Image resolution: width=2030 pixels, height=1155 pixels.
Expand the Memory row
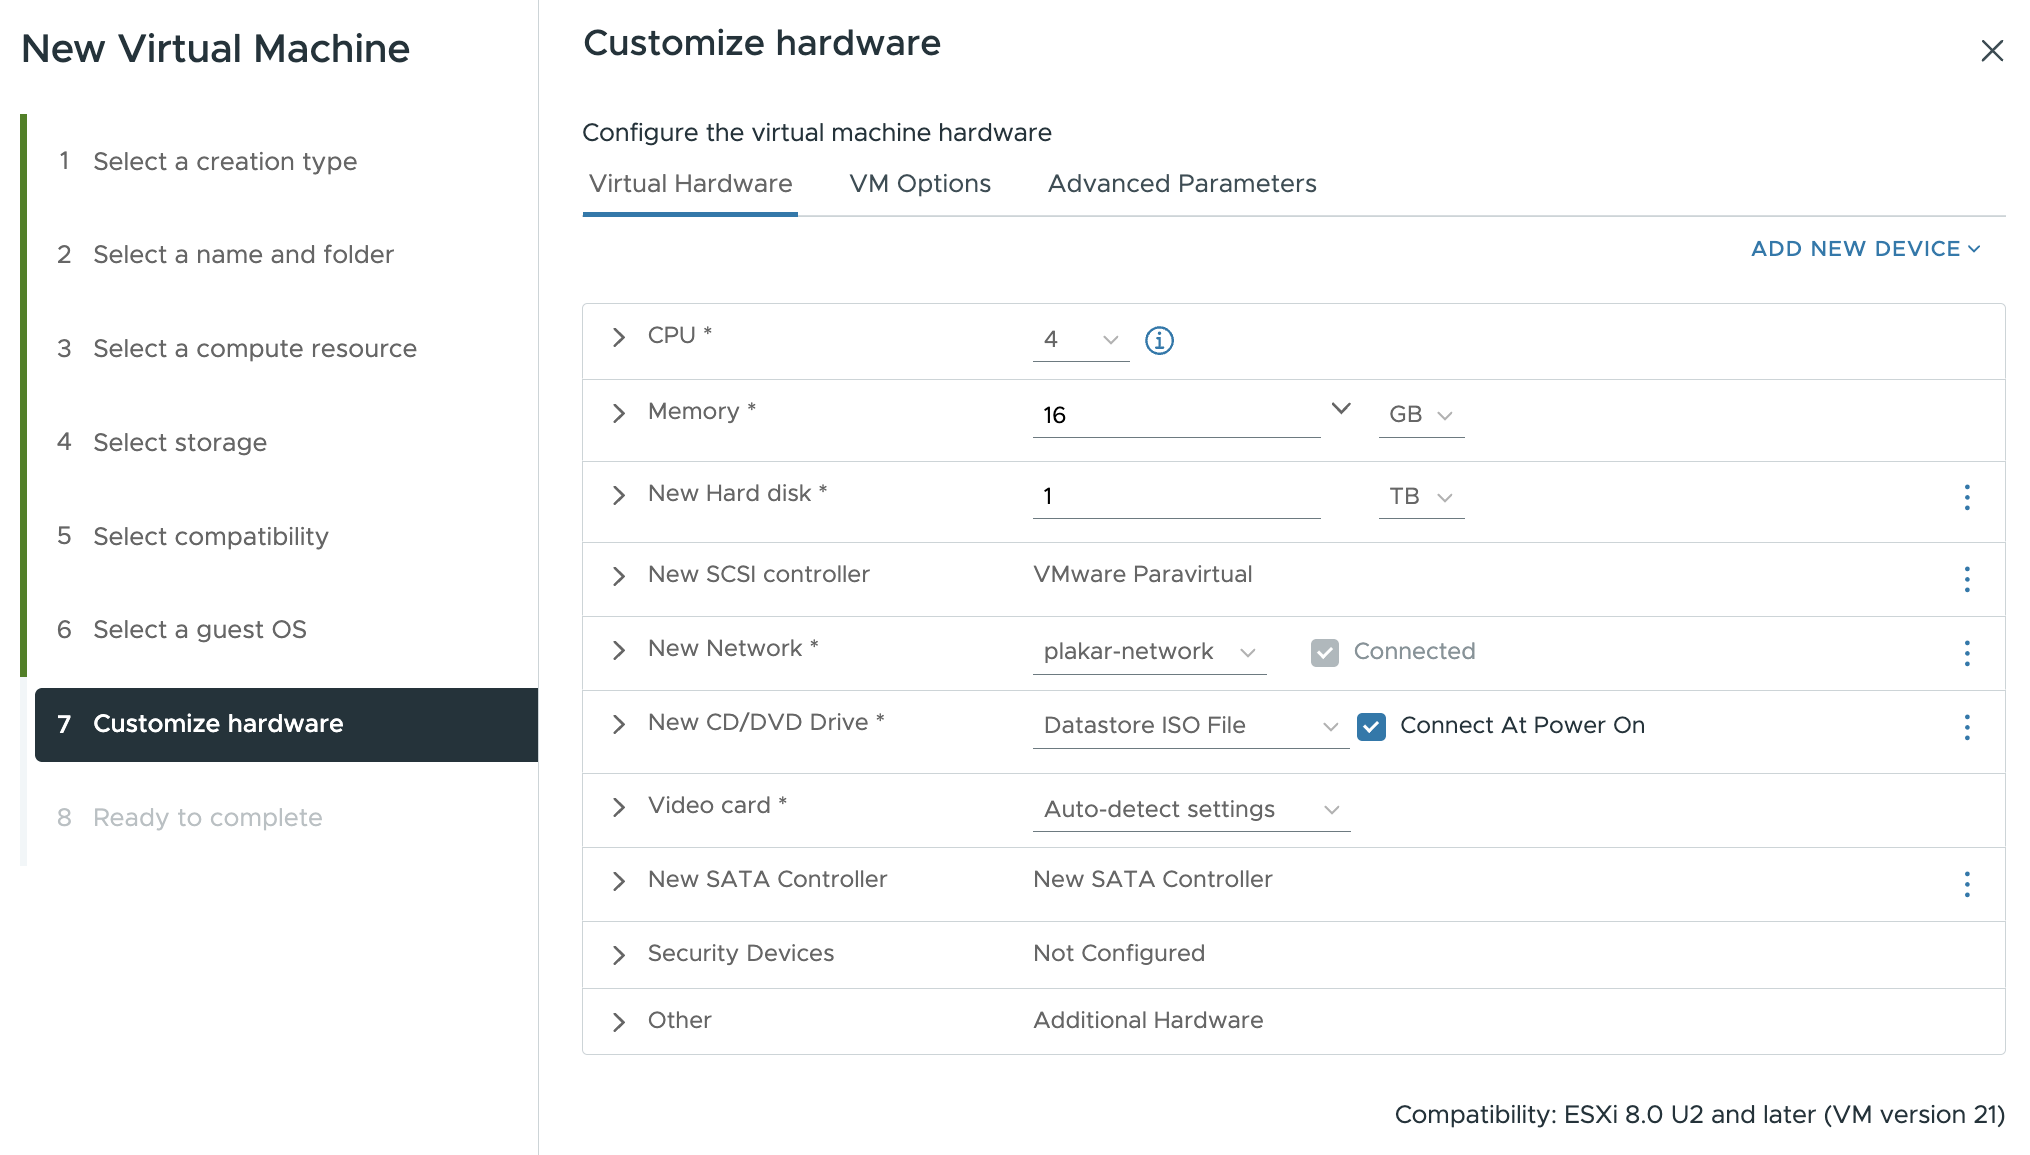coord(619,413)
